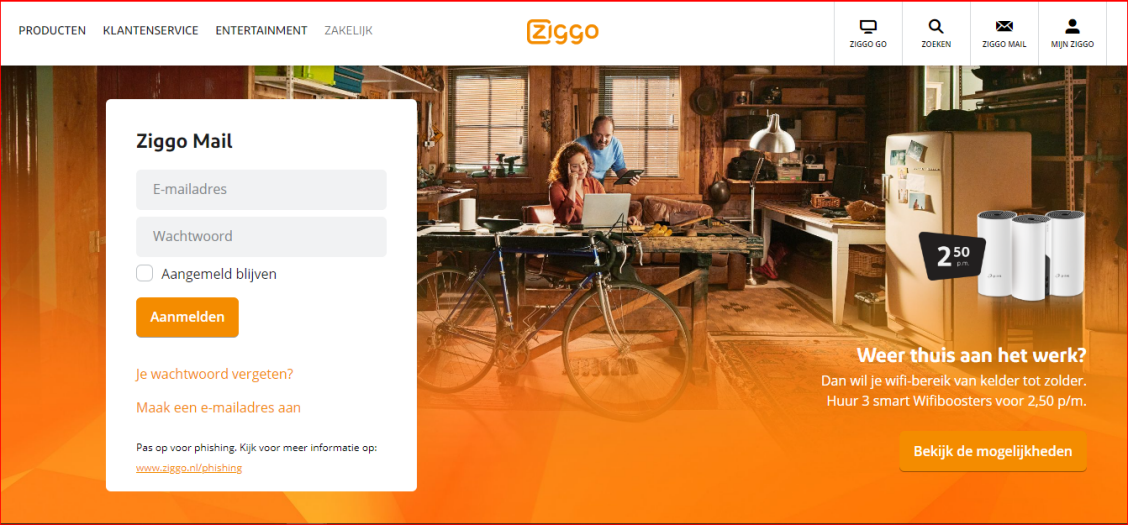Open Mijn Ziggo via the person icon
Viewport: 1128px width, 525px height.
pos(1073,27)
